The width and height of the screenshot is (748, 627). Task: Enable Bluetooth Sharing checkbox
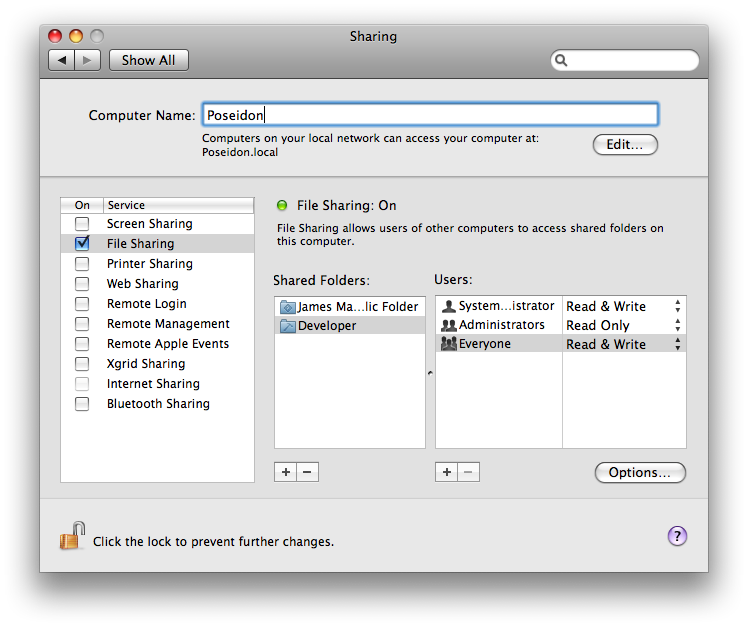click(82, 404)
